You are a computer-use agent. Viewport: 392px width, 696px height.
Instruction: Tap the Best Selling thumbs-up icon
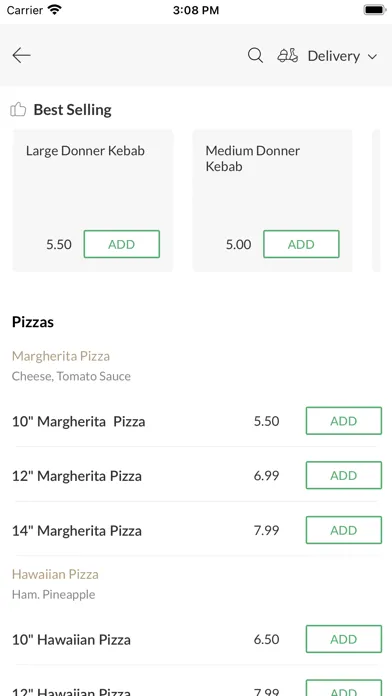click(18, 109)
